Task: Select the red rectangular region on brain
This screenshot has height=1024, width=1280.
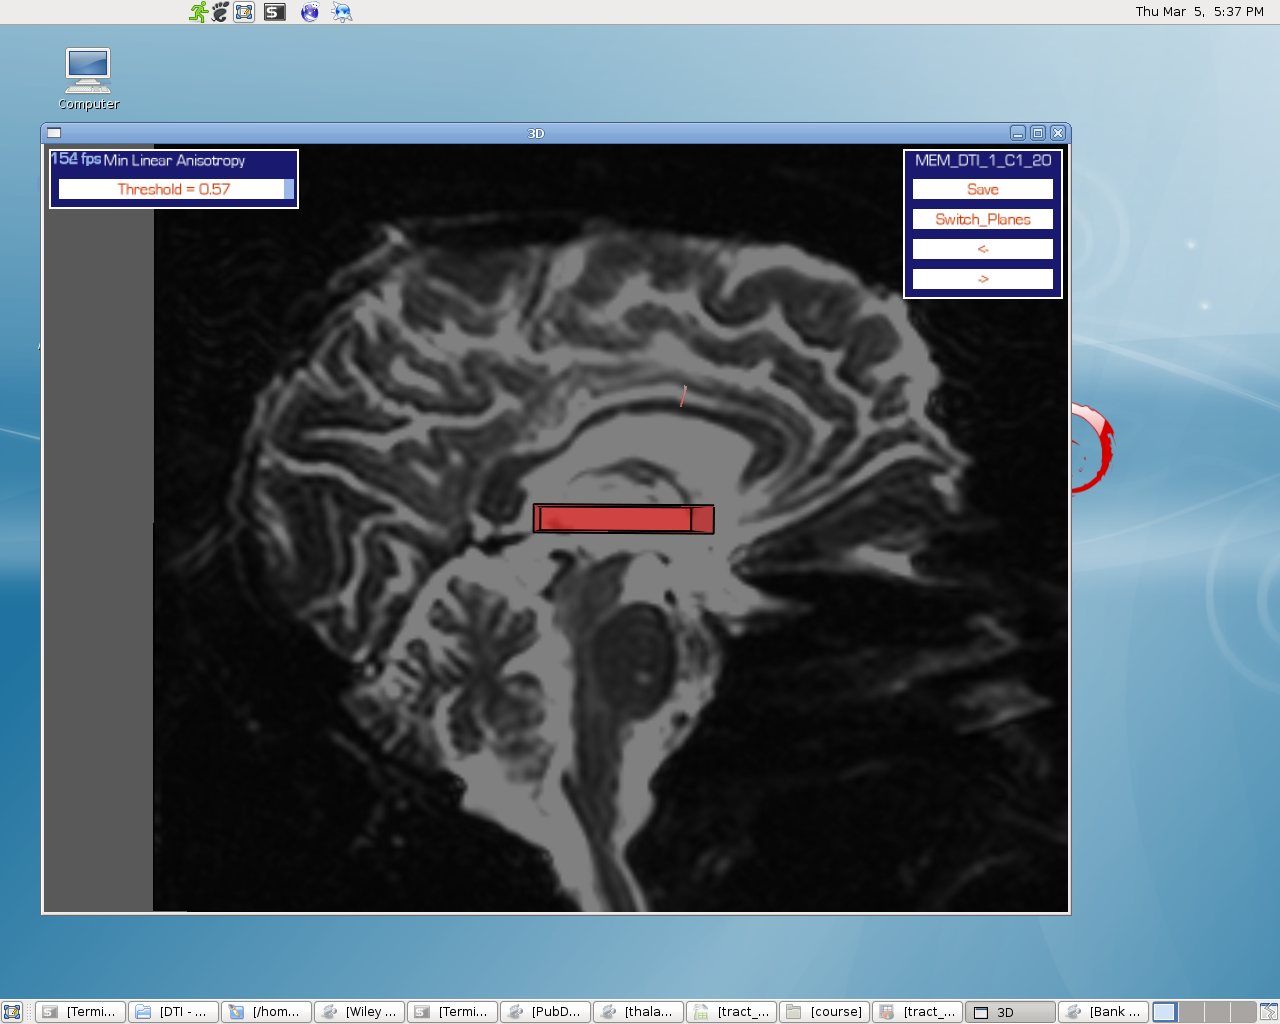Action: tap(623, 519)
